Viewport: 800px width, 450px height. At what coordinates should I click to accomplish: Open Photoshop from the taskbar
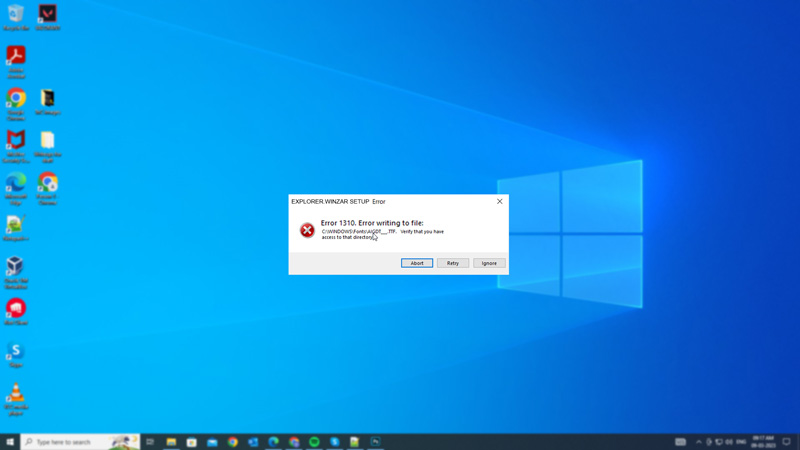click(x=375, y=442)
